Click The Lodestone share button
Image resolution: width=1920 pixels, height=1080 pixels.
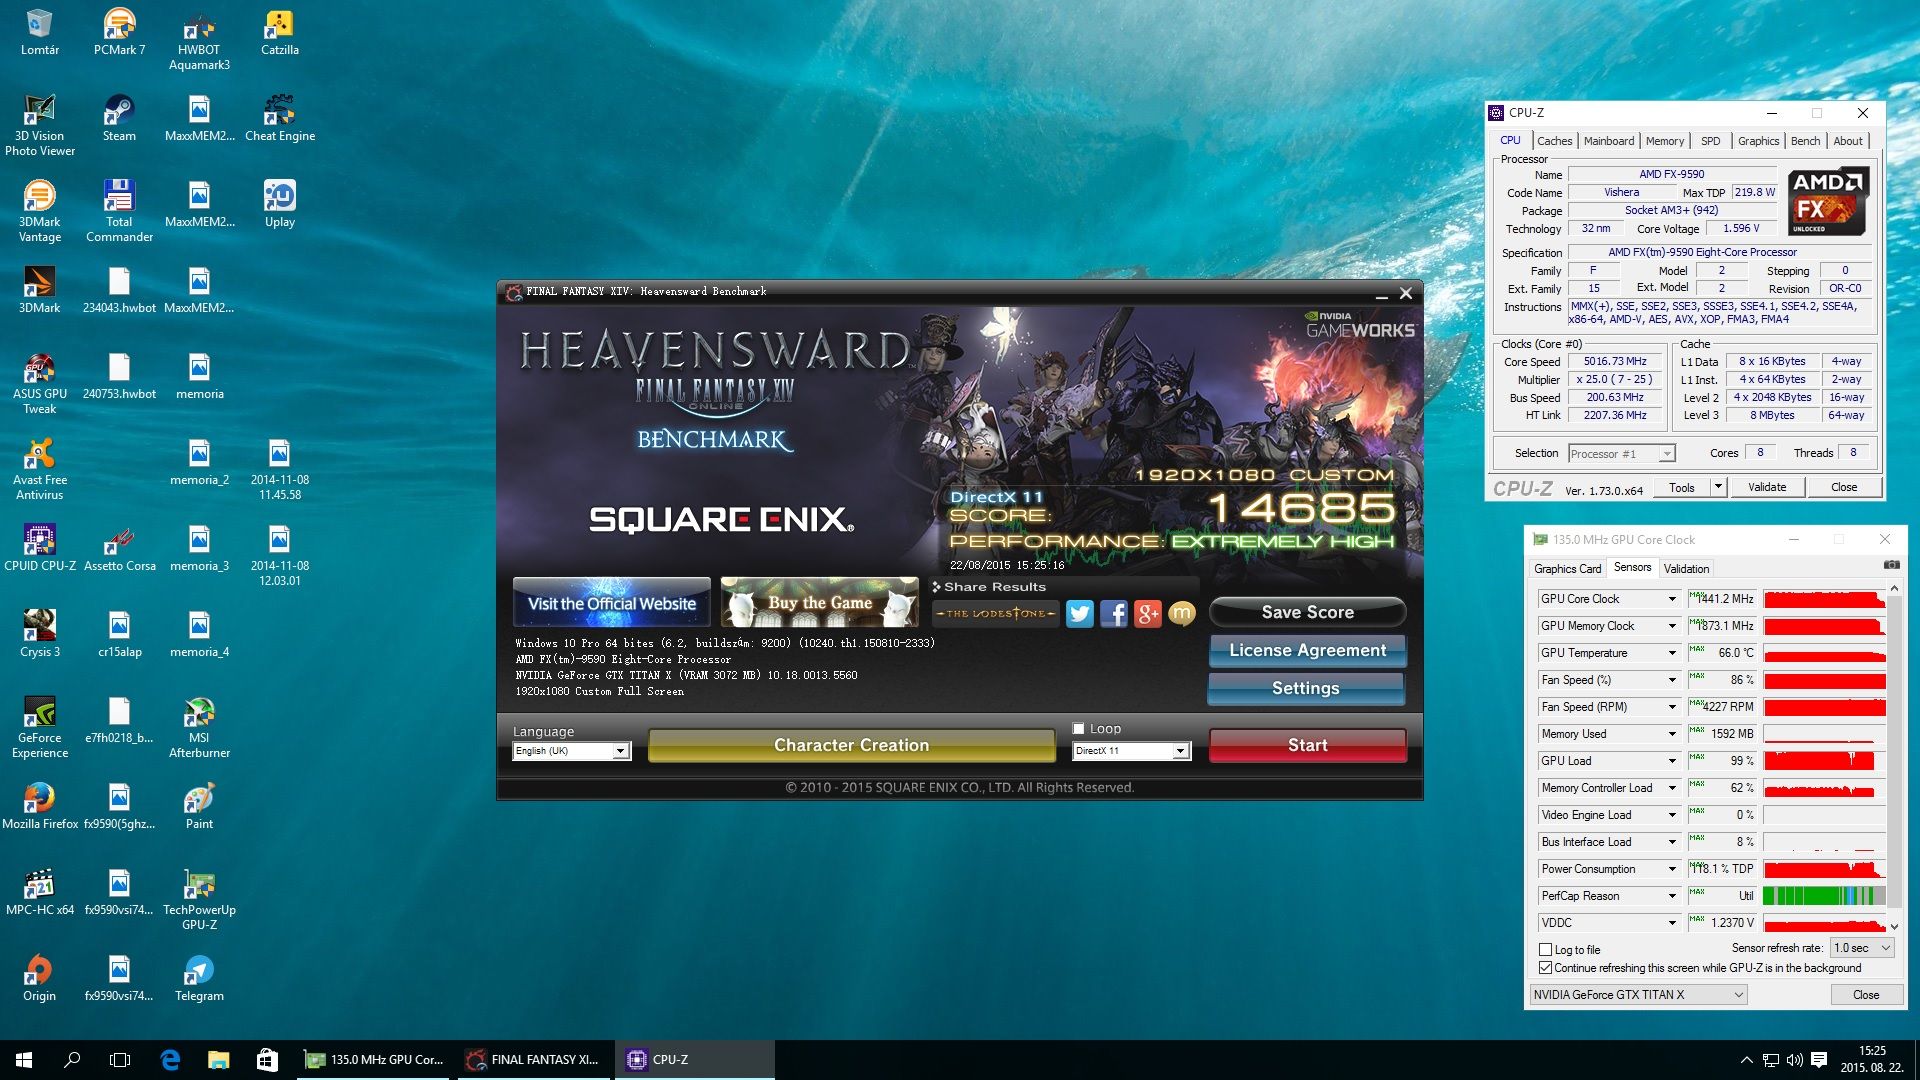coord(995,613)
